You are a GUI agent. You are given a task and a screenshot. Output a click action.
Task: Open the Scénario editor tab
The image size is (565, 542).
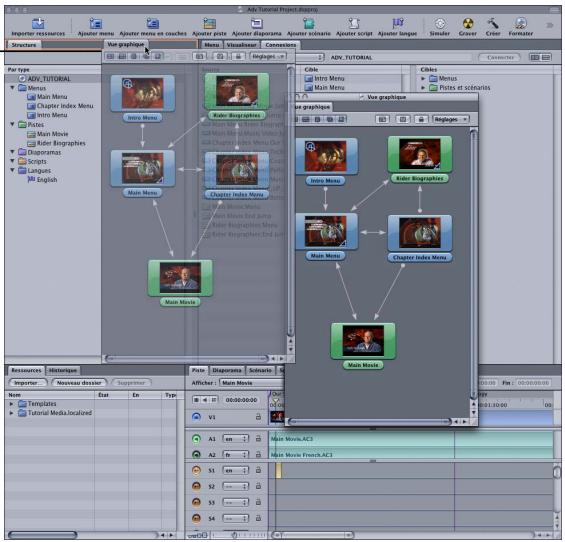click(260, 370)
